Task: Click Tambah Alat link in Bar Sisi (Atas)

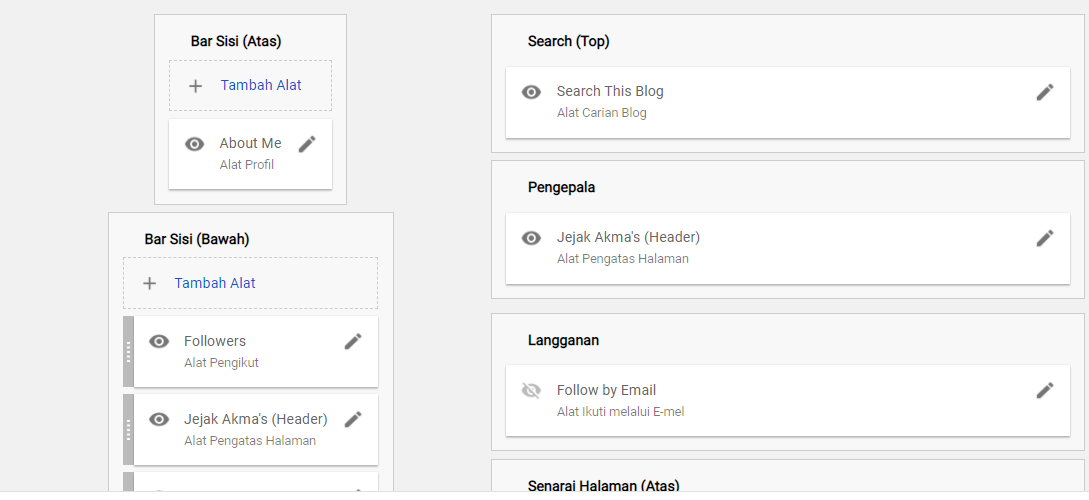Action: tap(261, 85)
